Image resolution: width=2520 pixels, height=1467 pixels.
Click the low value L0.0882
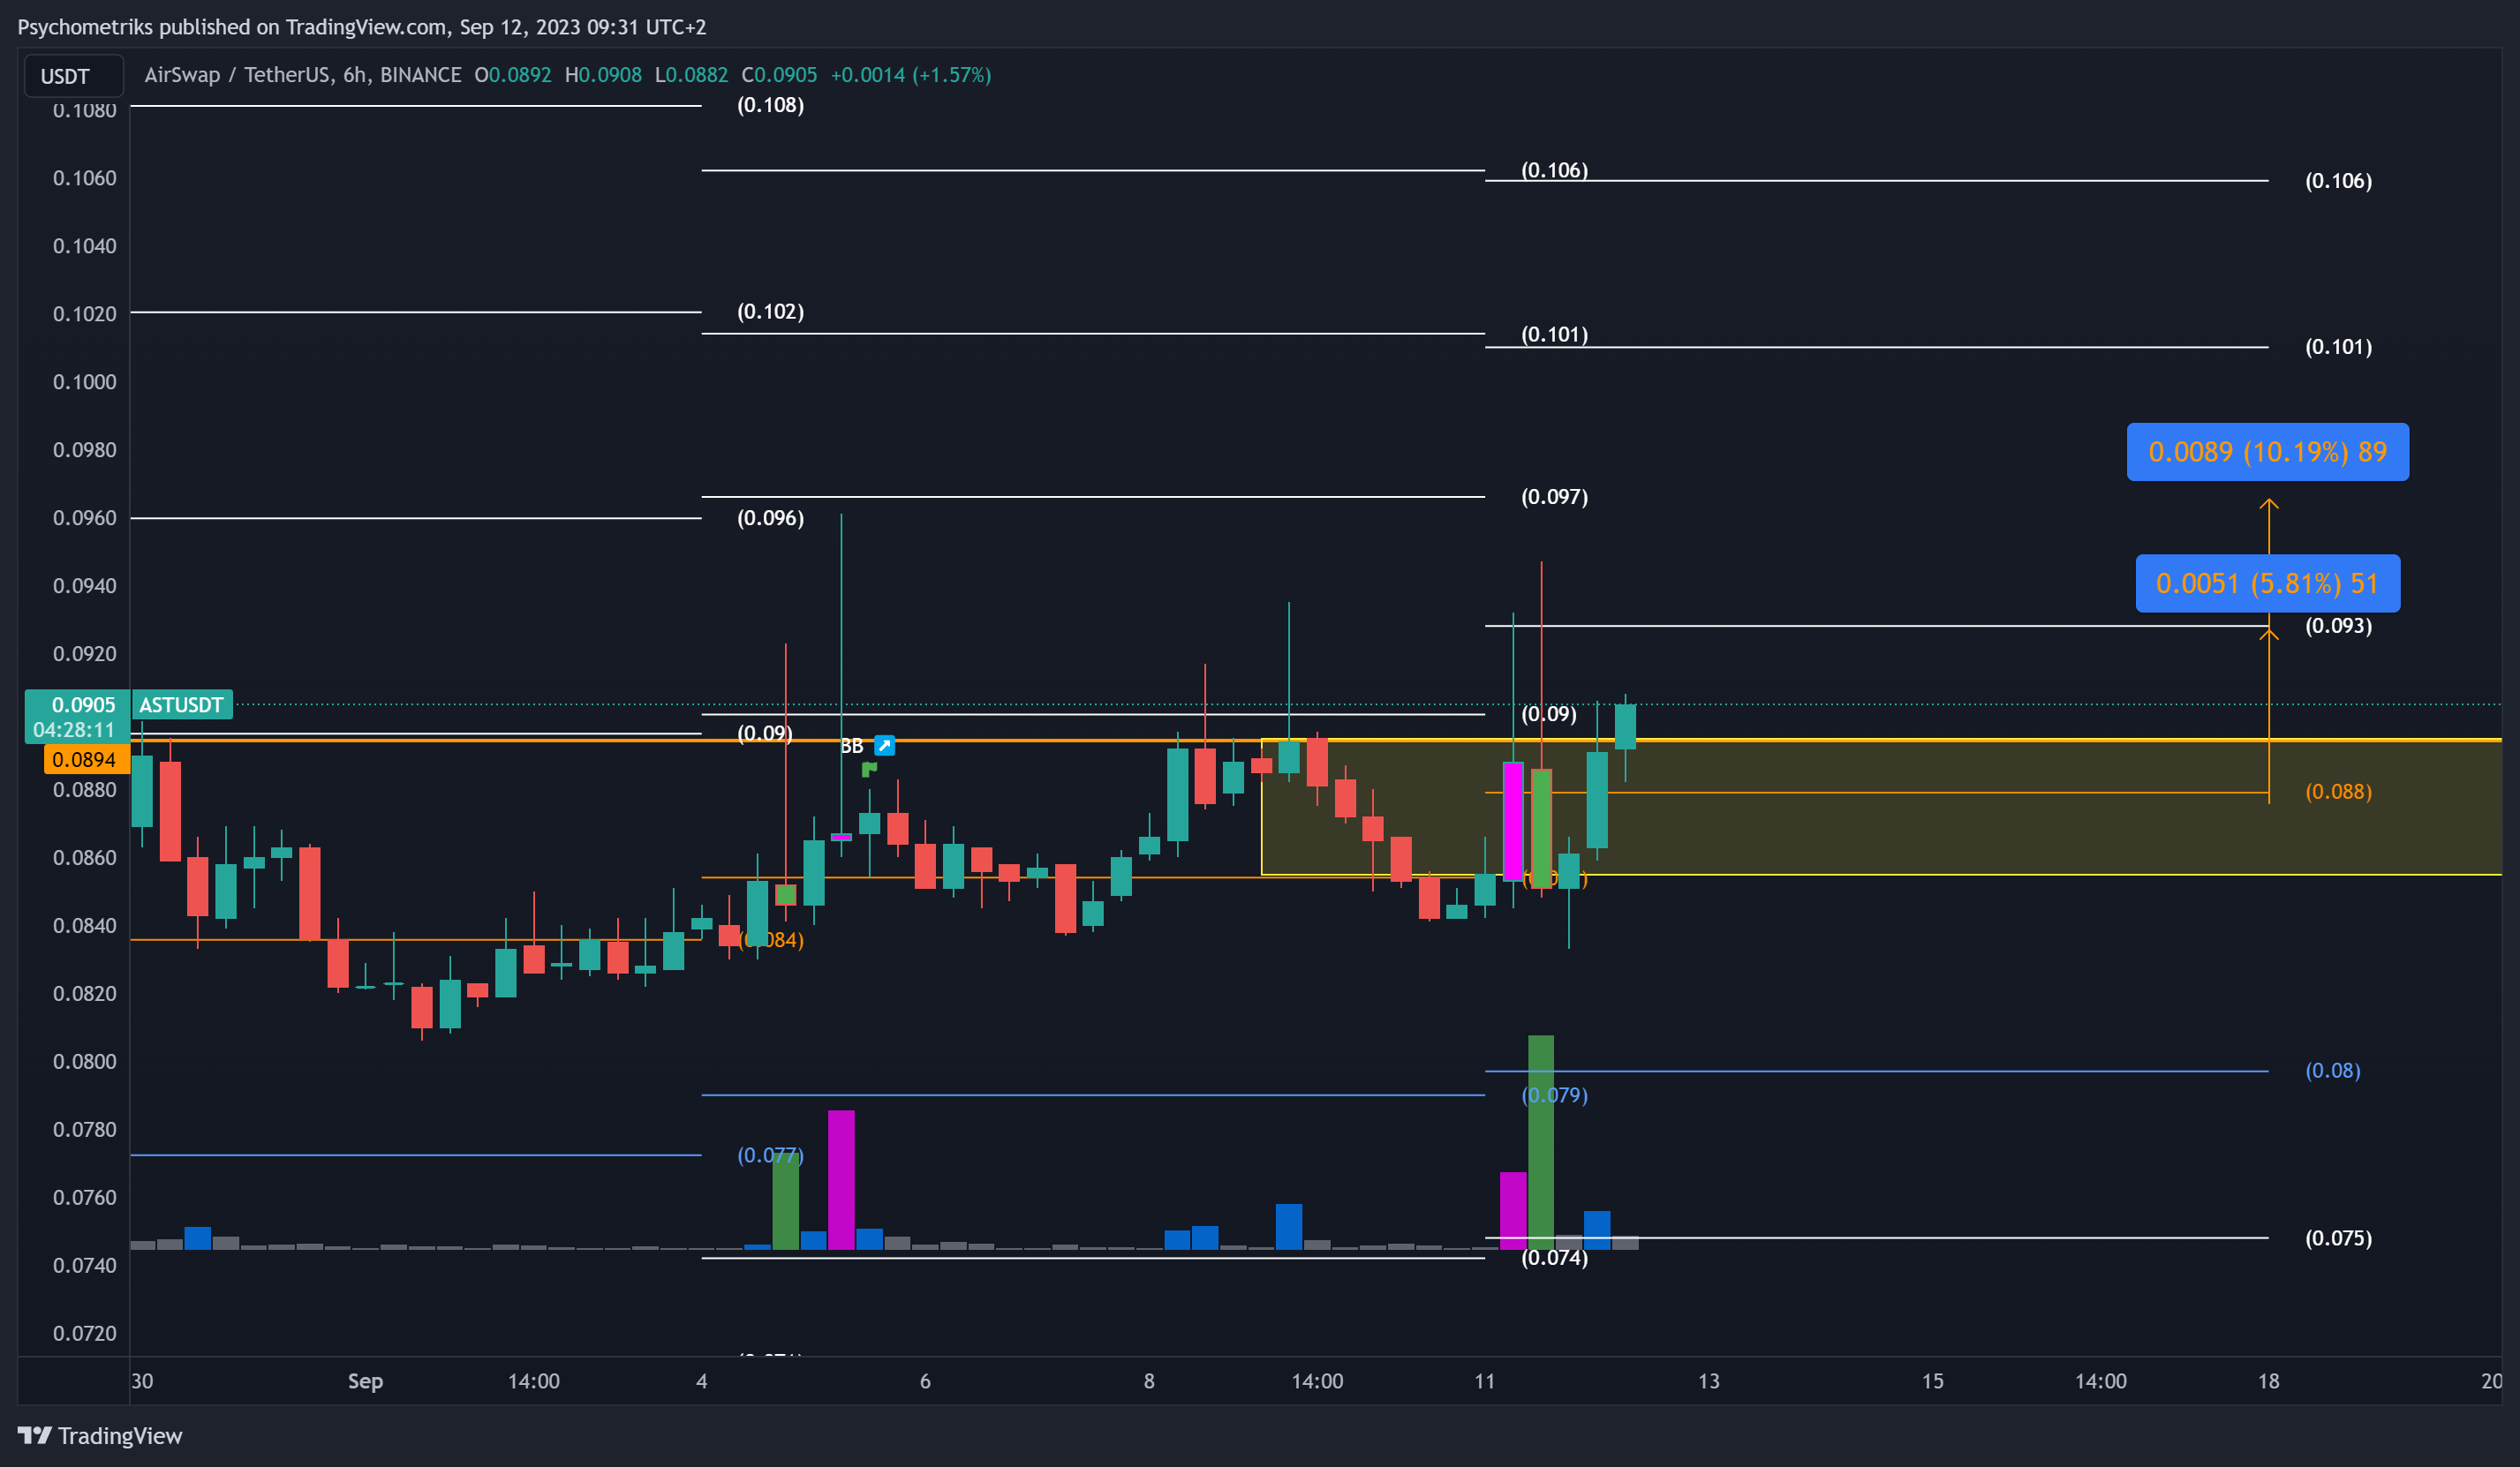coord(691,75)
